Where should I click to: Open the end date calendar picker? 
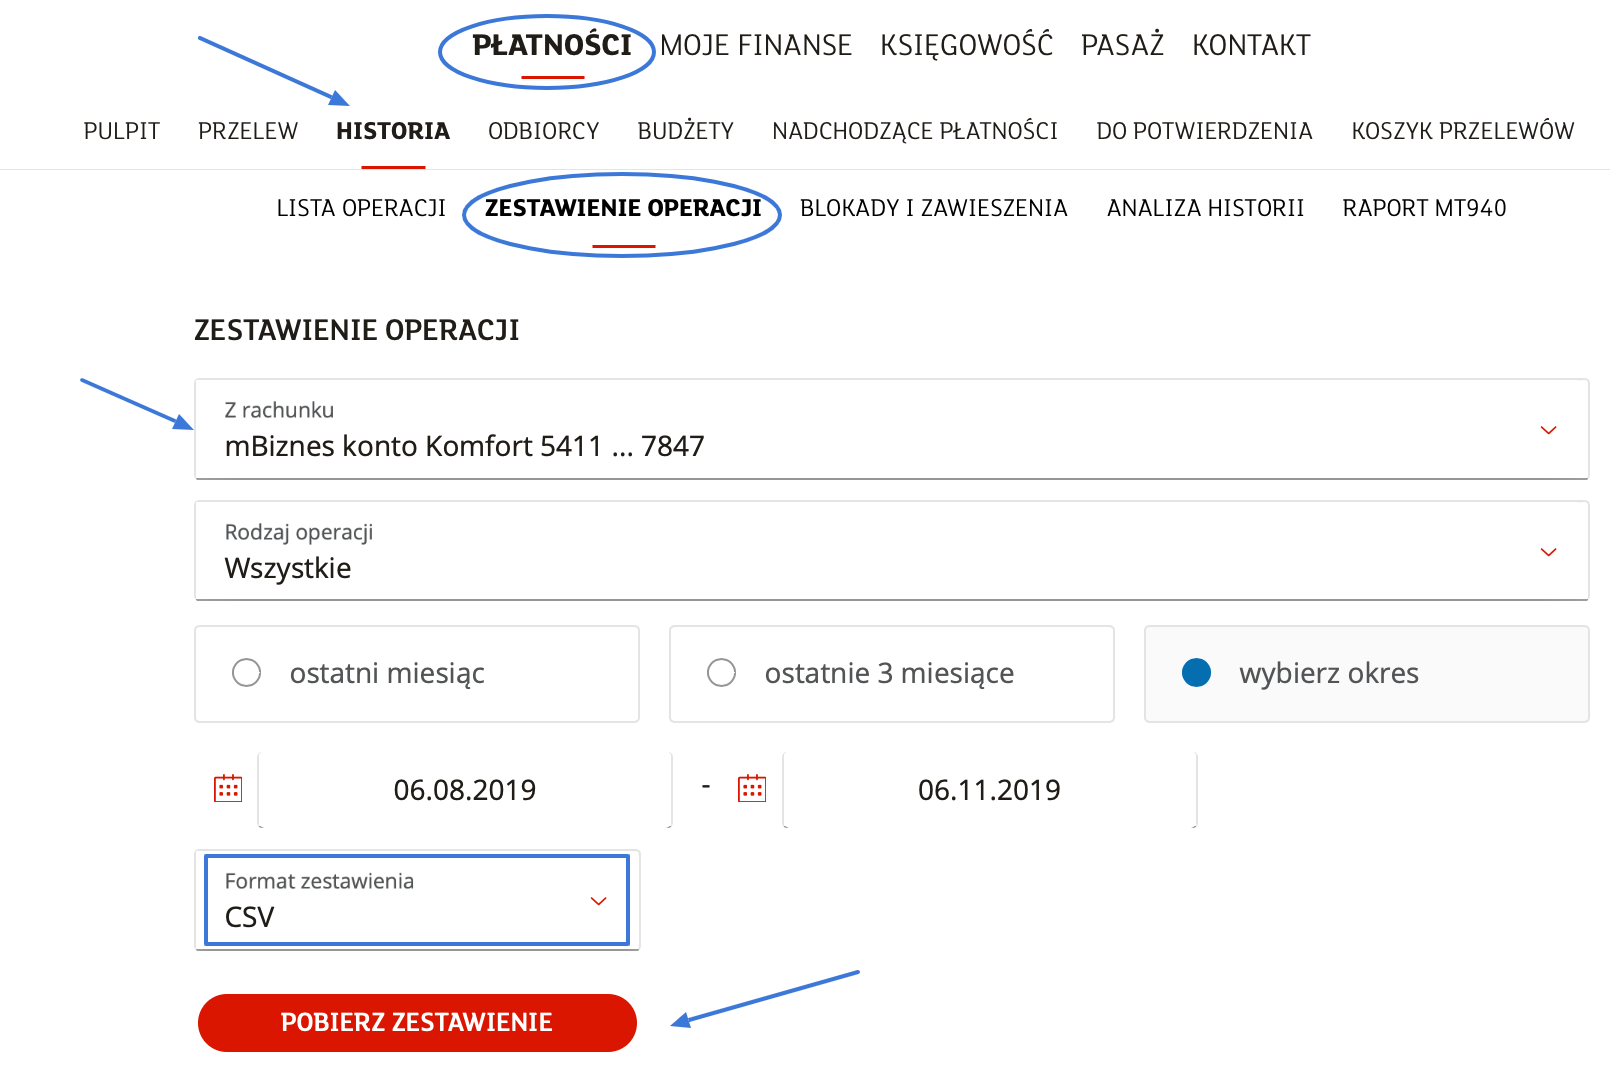click(752, 789)
